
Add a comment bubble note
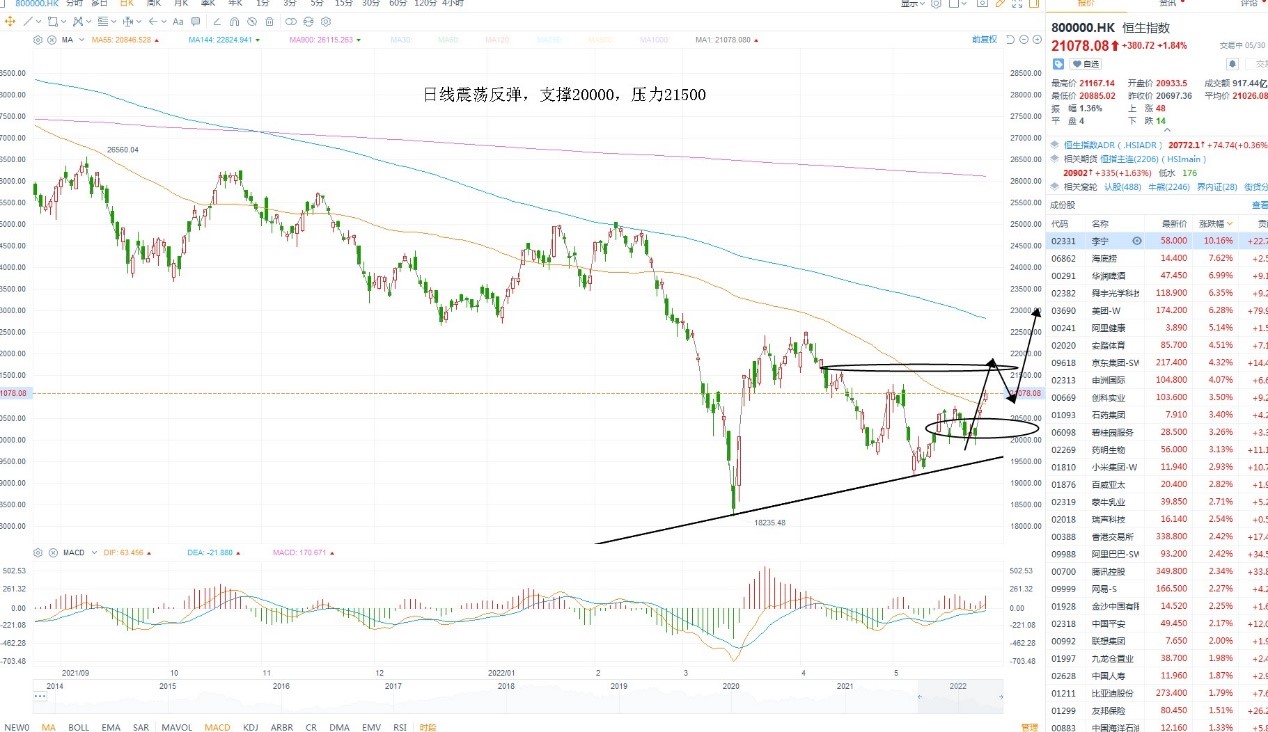coord(195,21)
